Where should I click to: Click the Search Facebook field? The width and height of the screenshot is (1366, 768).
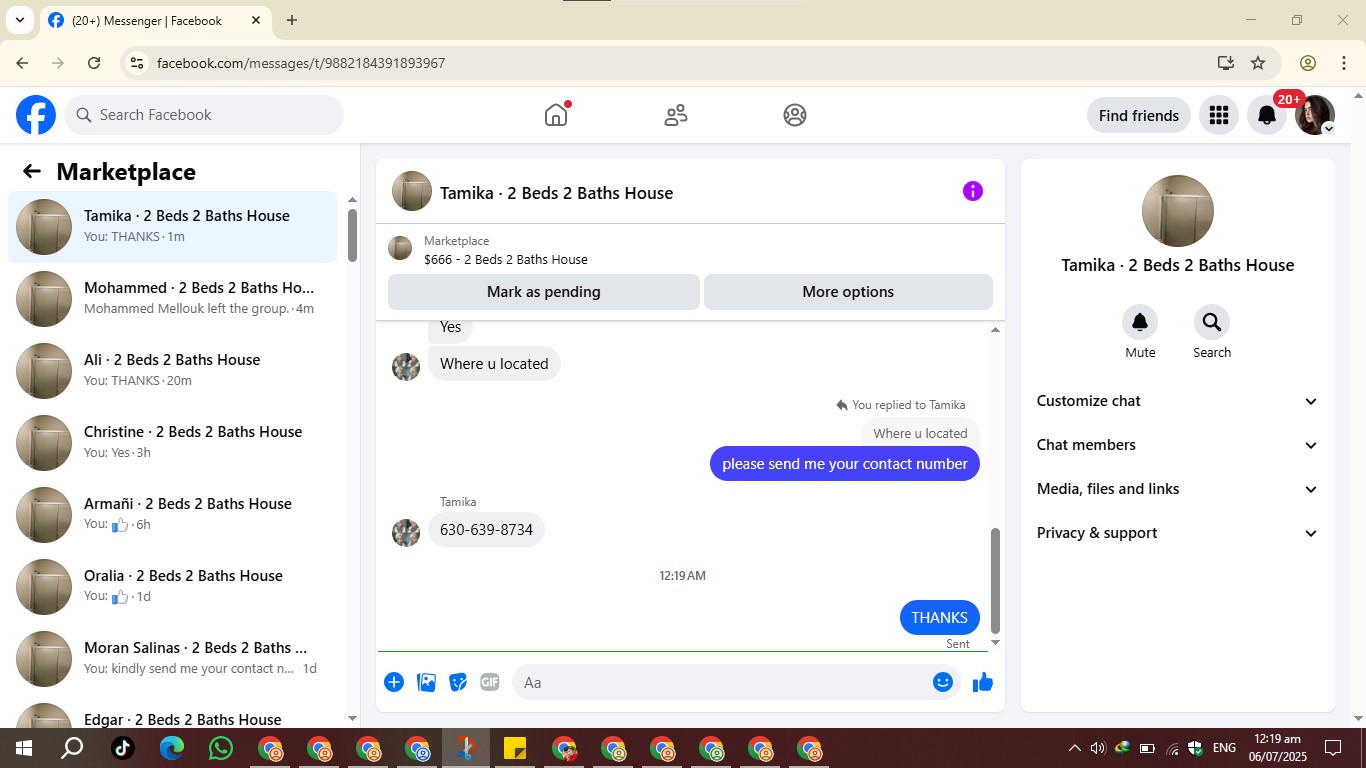204,115
